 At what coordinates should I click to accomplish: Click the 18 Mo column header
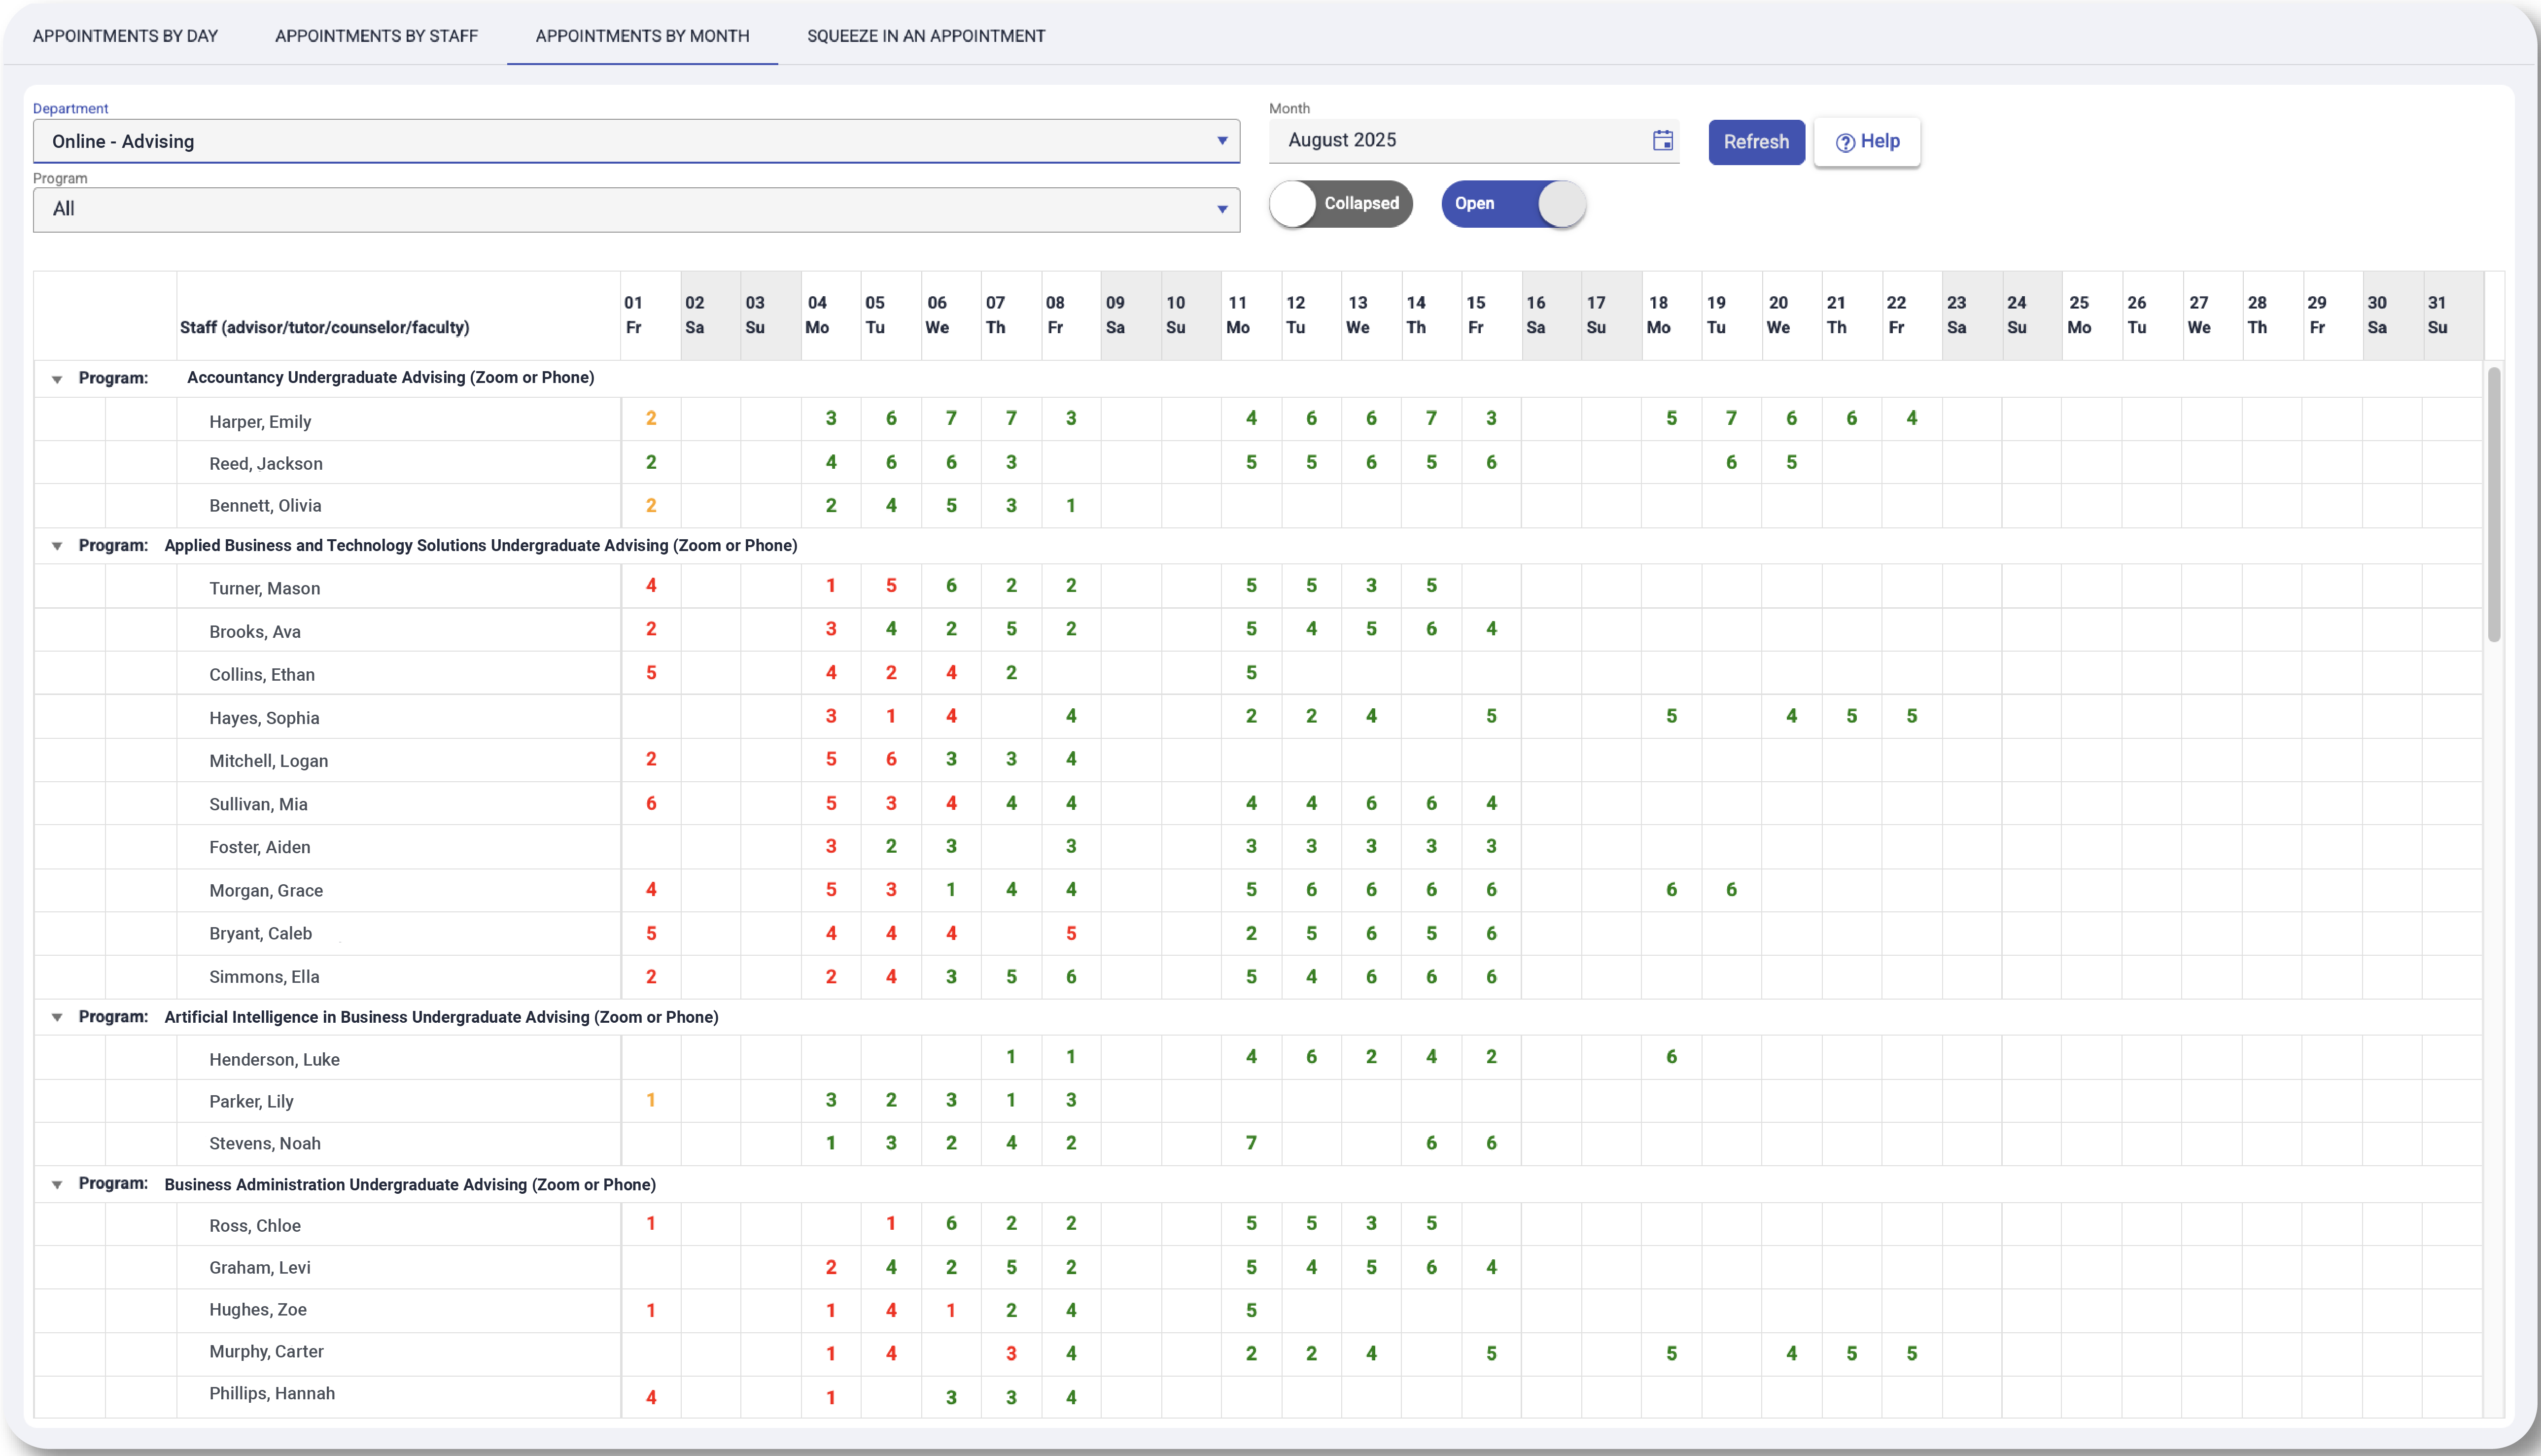pyautogui.click(x=1671, y=316)
